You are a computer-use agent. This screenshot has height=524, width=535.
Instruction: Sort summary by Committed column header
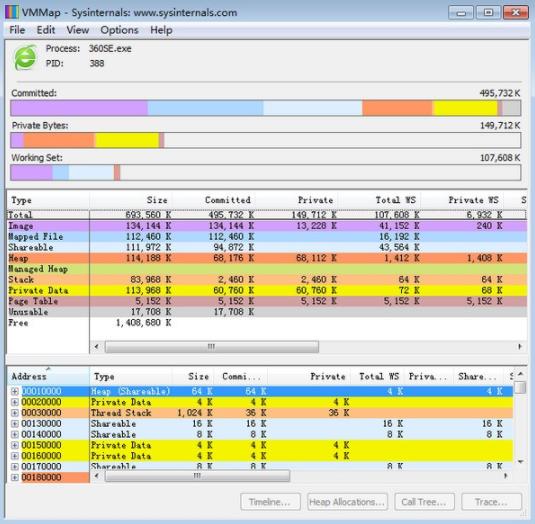tap(214, 200)
